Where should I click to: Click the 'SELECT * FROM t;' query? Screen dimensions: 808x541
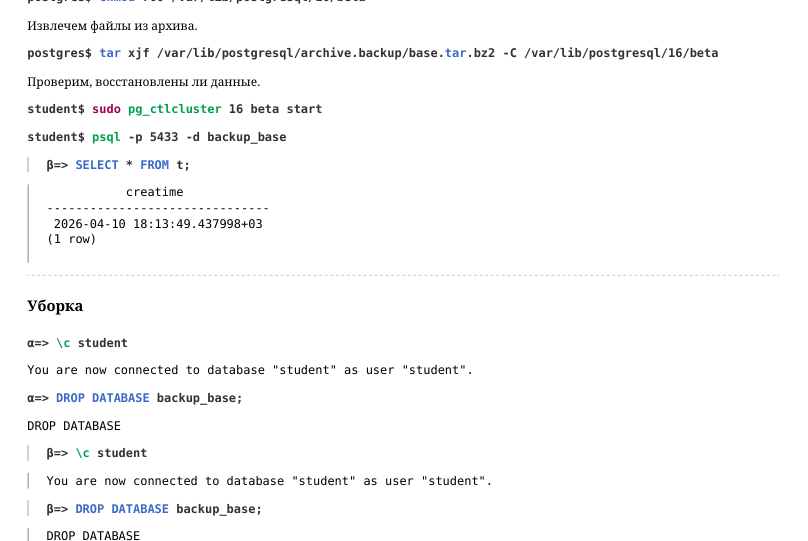(x=118, y=165)
